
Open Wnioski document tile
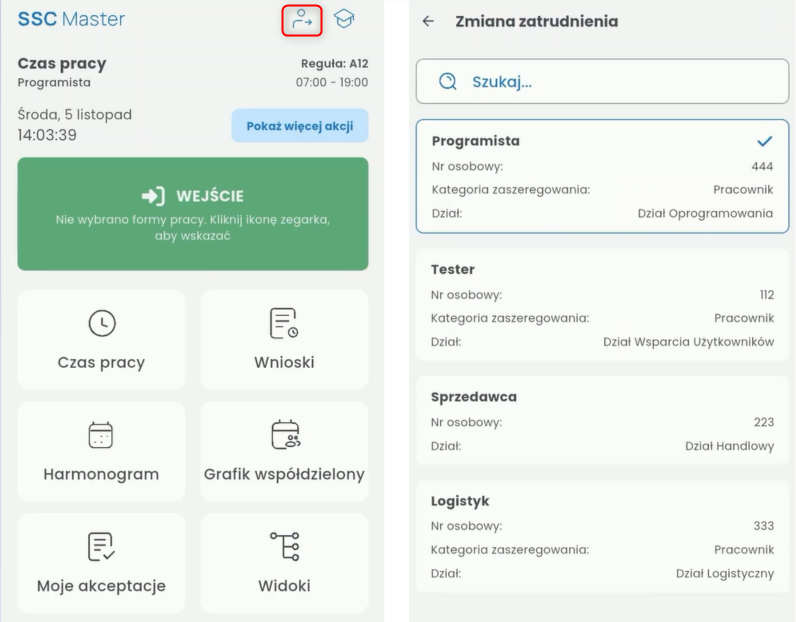[x=284, y=340]
